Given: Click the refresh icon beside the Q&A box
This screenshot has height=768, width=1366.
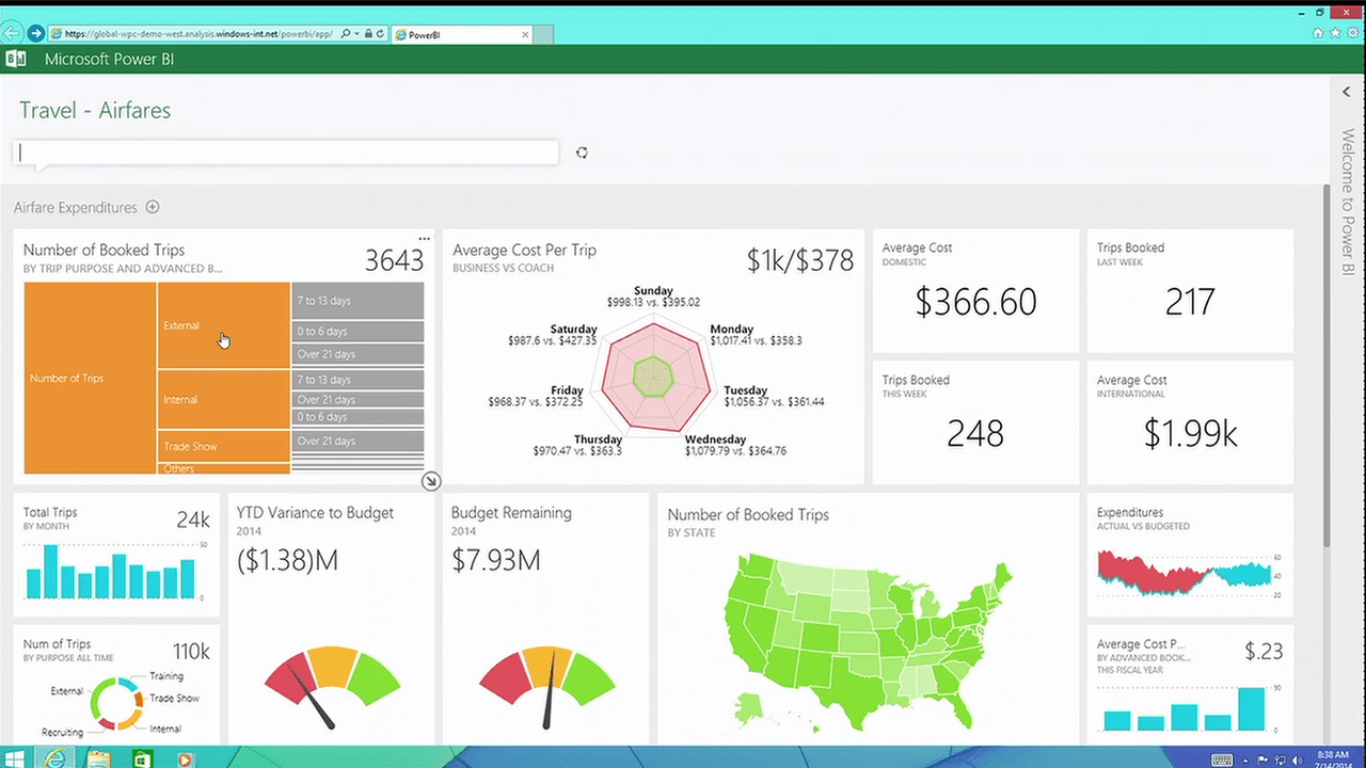Looking at the screenshot, I should coord(582,153).
